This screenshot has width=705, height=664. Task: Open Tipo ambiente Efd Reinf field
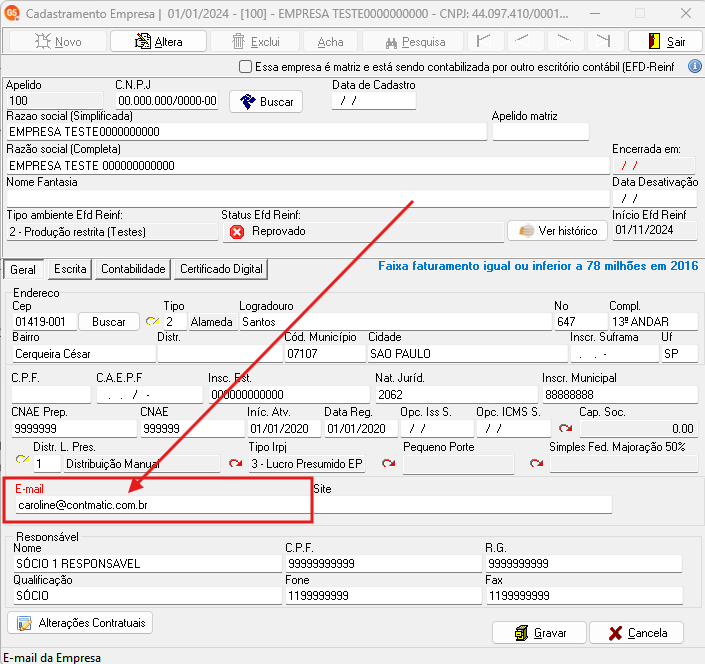point(112,232)
